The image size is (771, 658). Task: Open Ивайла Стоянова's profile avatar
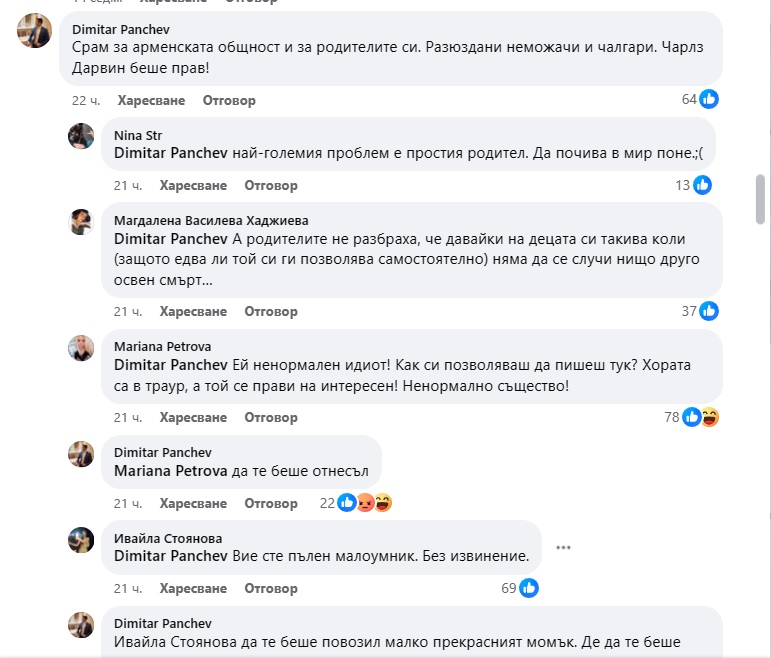point(81,540)
